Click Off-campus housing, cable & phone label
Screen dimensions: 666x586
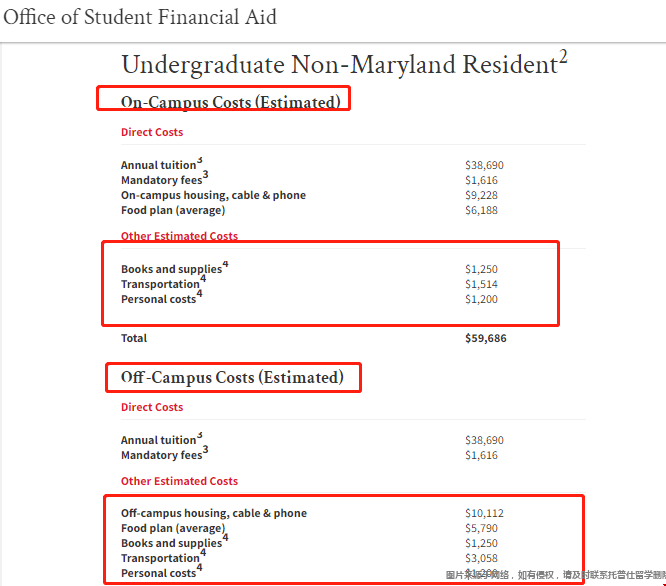[214, 513]
